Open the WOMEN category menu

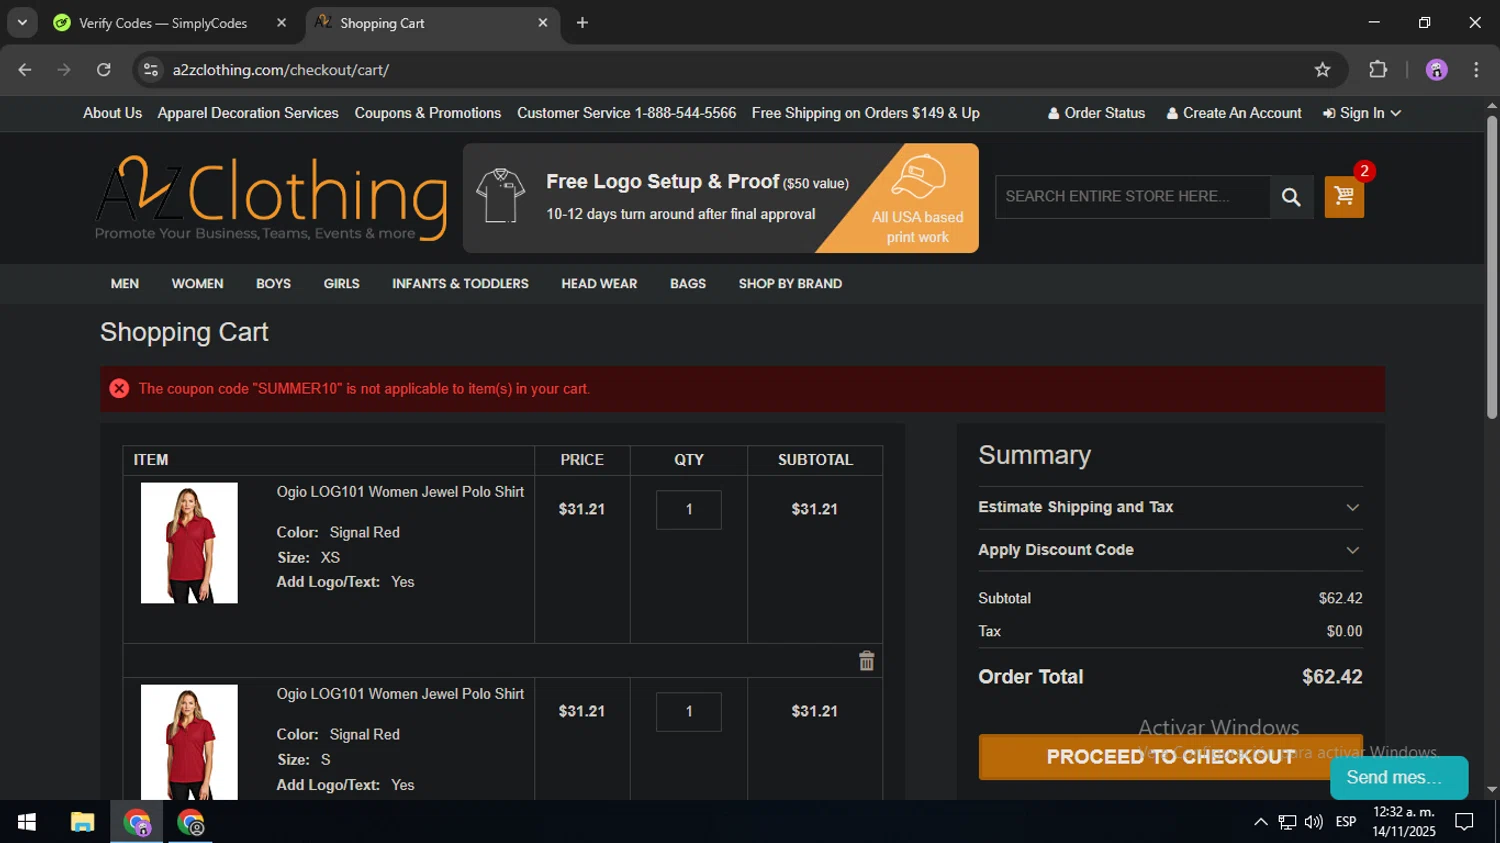(x=197, y=284)
